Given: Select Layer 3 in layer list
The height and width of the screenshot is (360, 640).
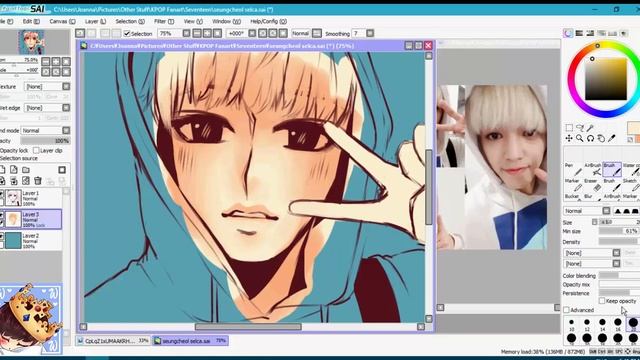Looking at the screenshot, I should point(31,219).
